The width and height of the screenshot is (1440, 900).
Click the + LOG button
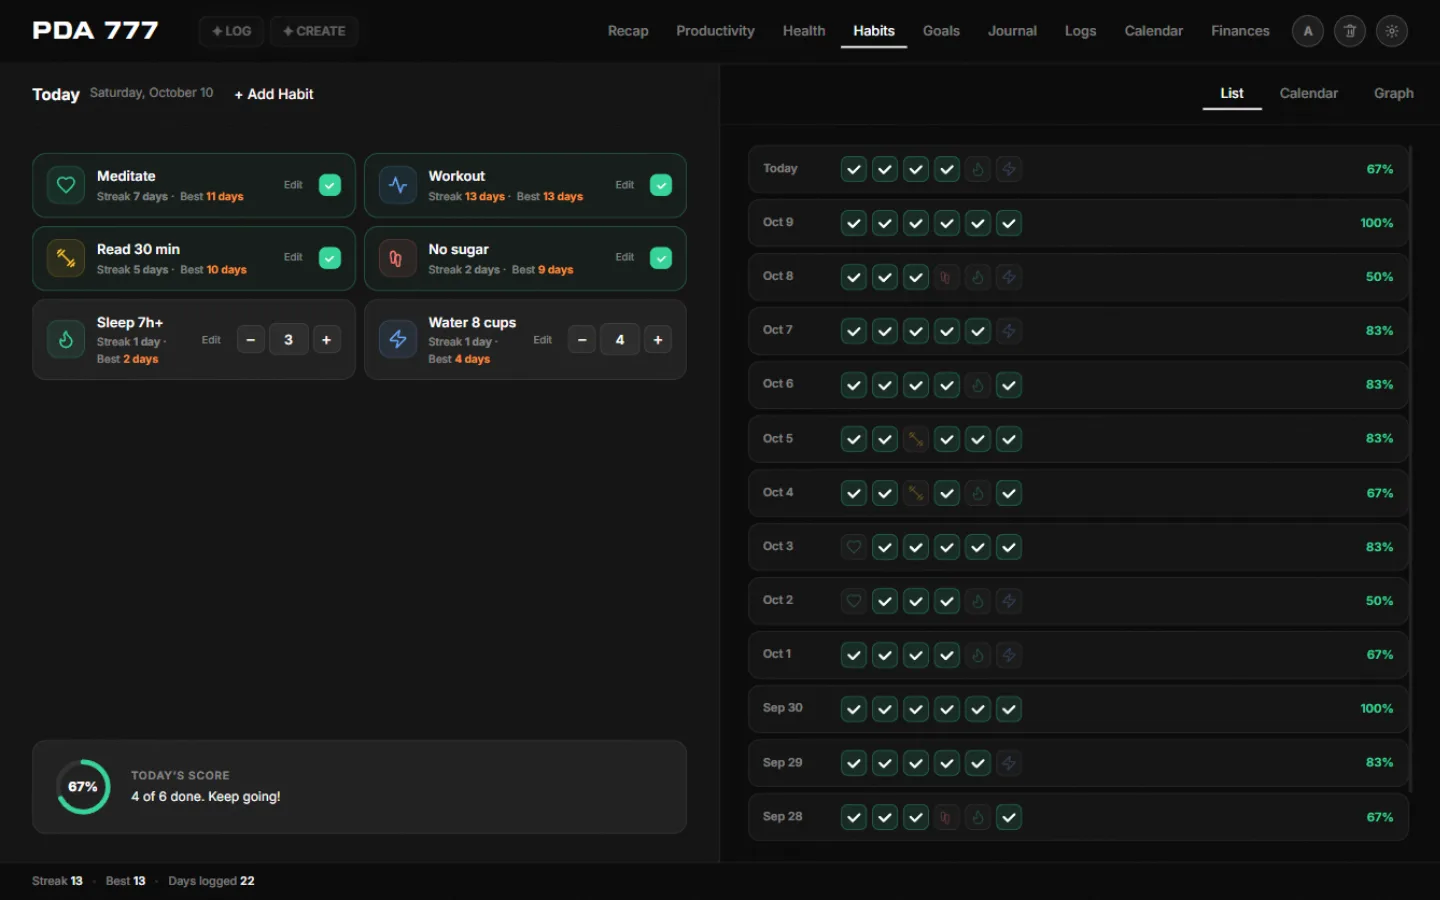click(x=231, y=31)
